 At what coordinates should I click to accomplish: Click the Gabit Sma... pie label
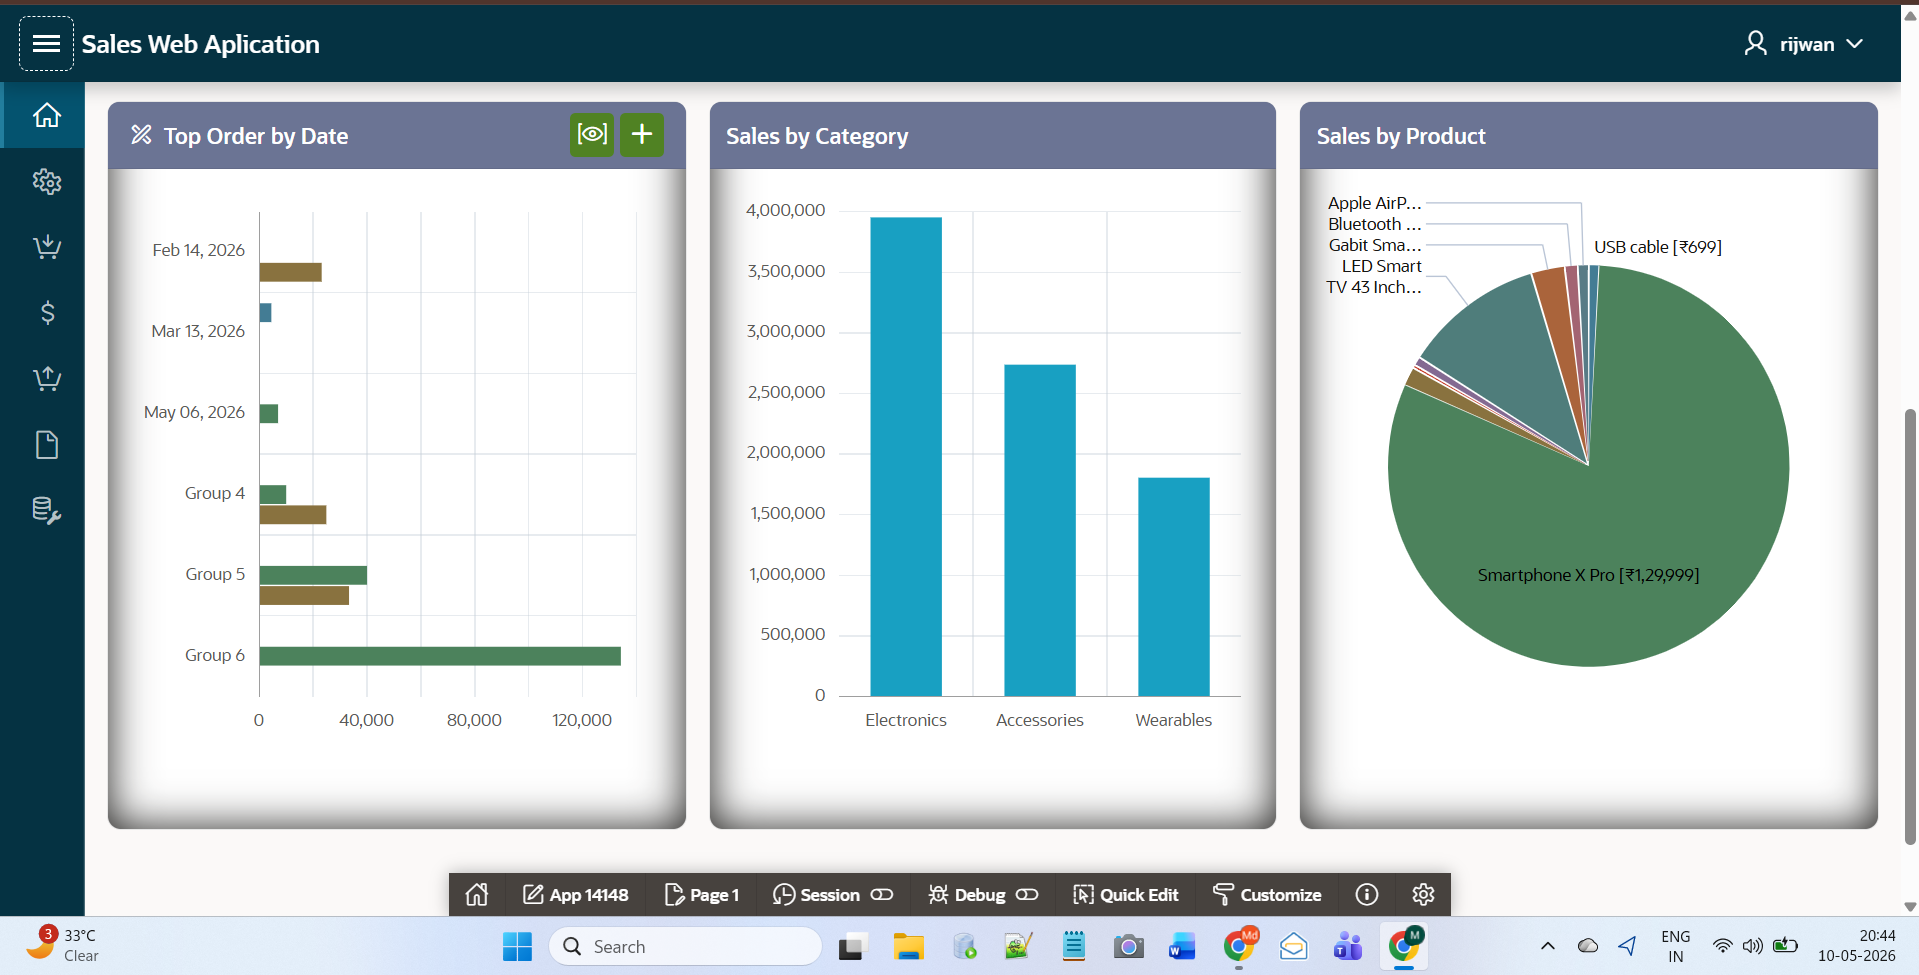coord(1374,245)
